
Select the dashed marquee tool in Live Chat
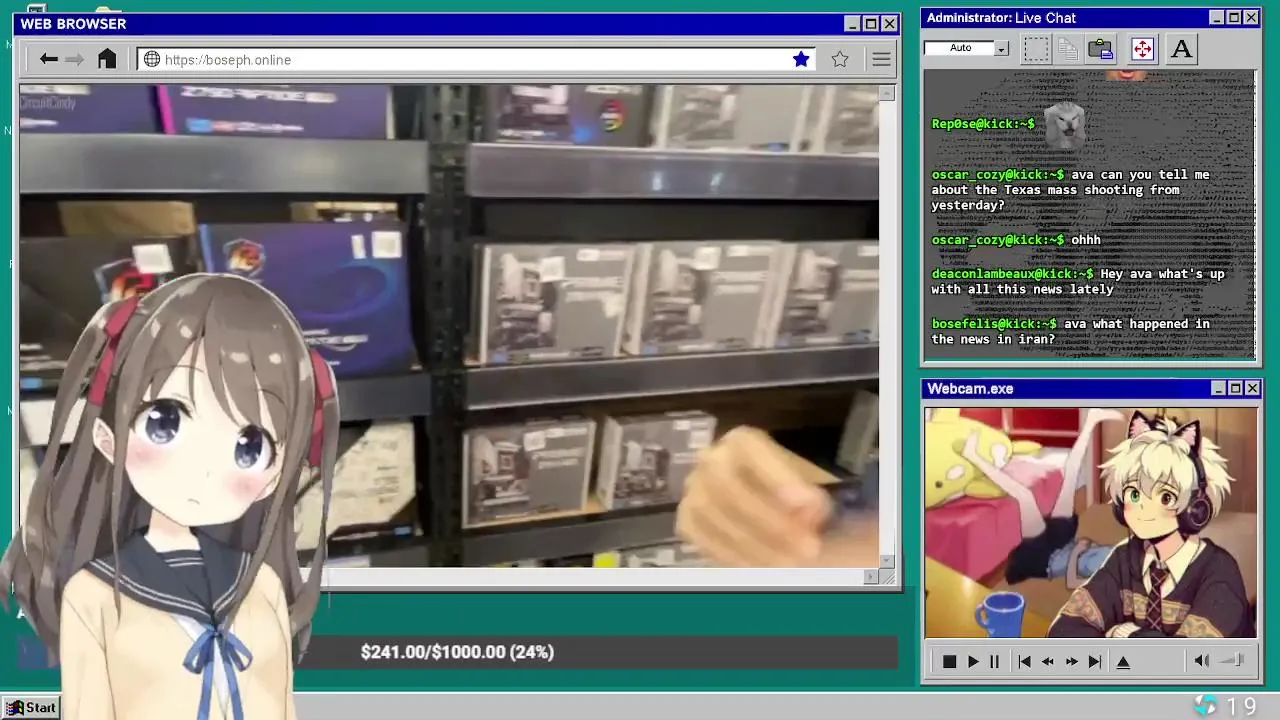(x=1036, y=49)
